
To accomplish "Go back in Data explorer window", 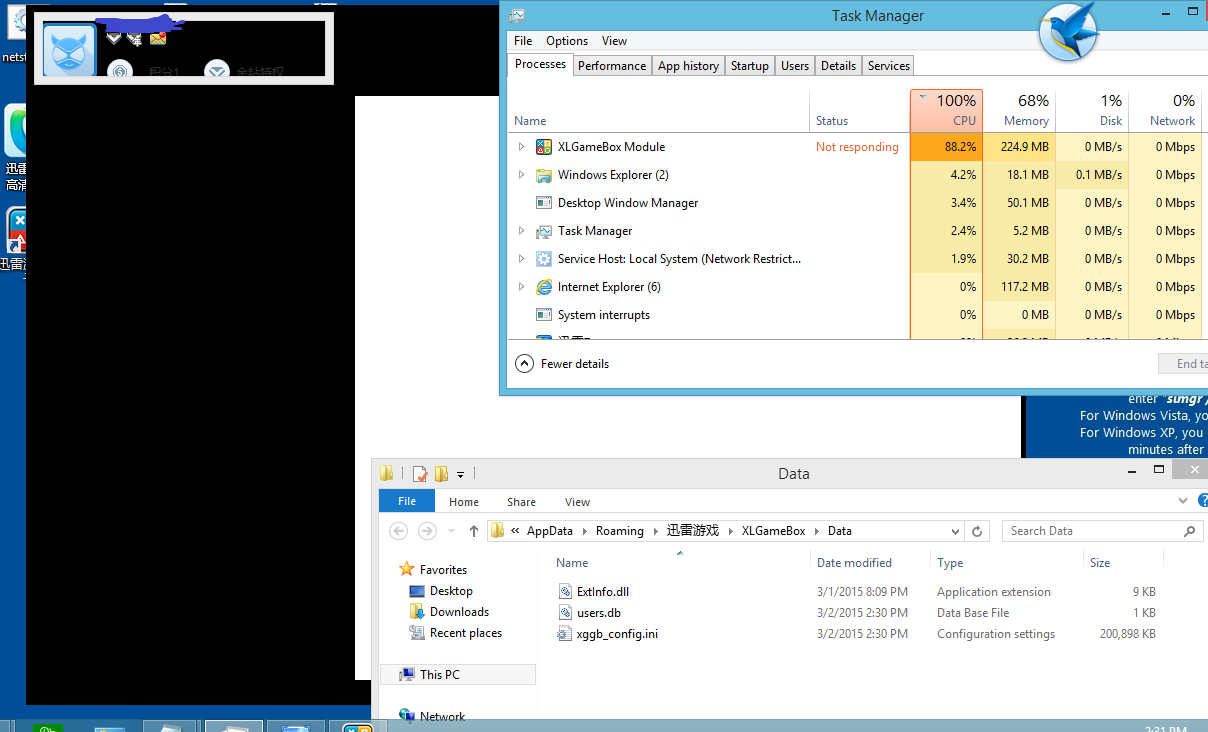I will (x=398, y=531).
